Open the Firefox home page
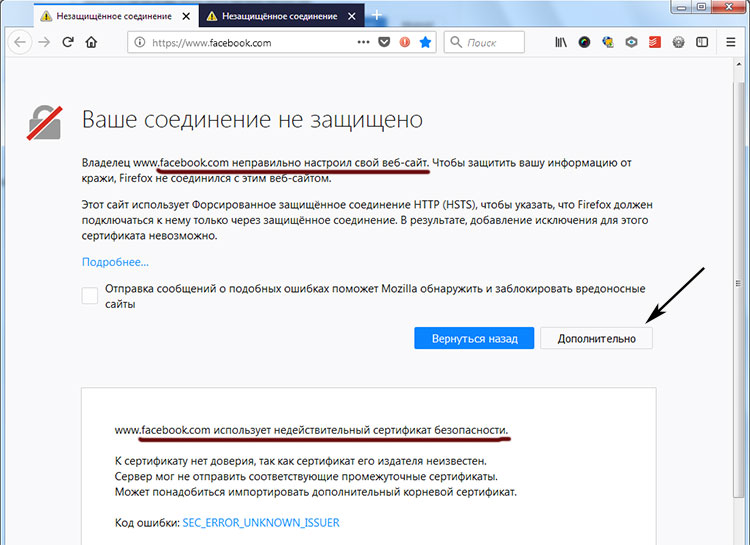The width and height of the screenshot is (750, 545). [91, 43]
